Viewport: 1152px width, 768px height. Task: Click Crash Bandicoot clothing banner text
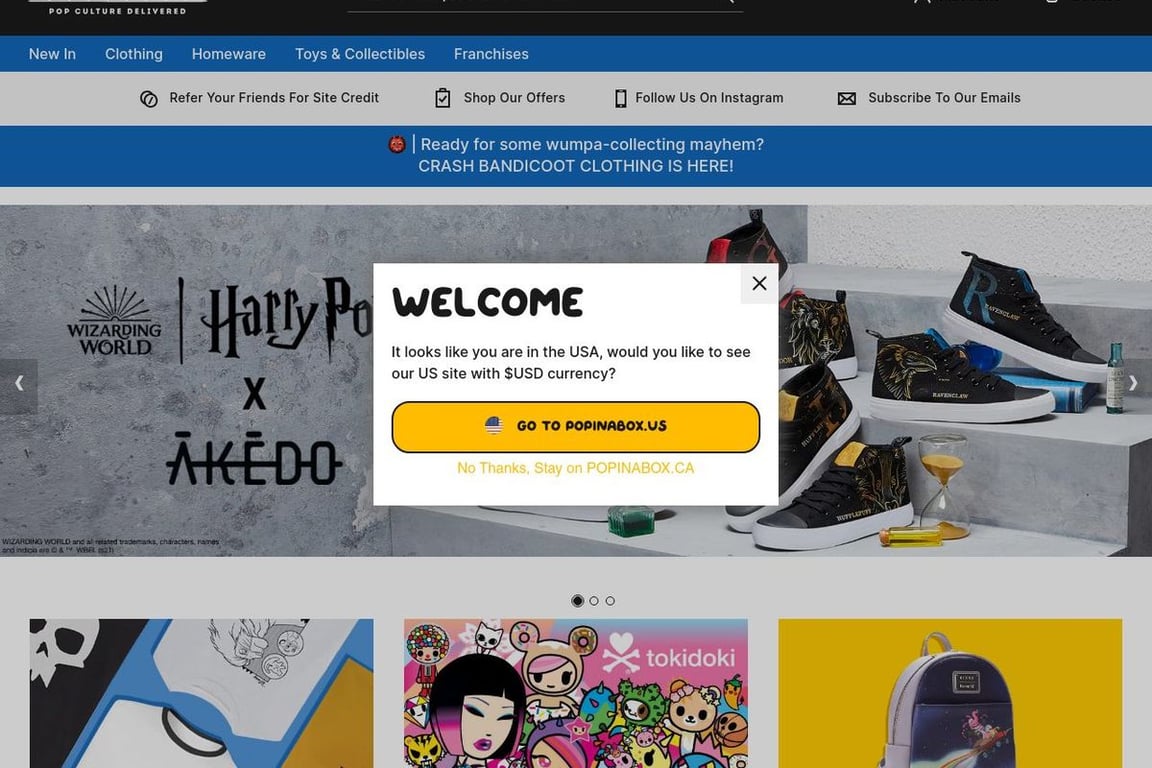click(576, 166)
